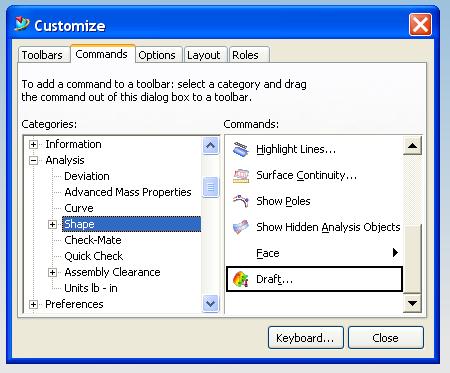Screen dimensions: 450x373
Task: Click Show Hidden Analysis Objects text
Action: point(328,227)
